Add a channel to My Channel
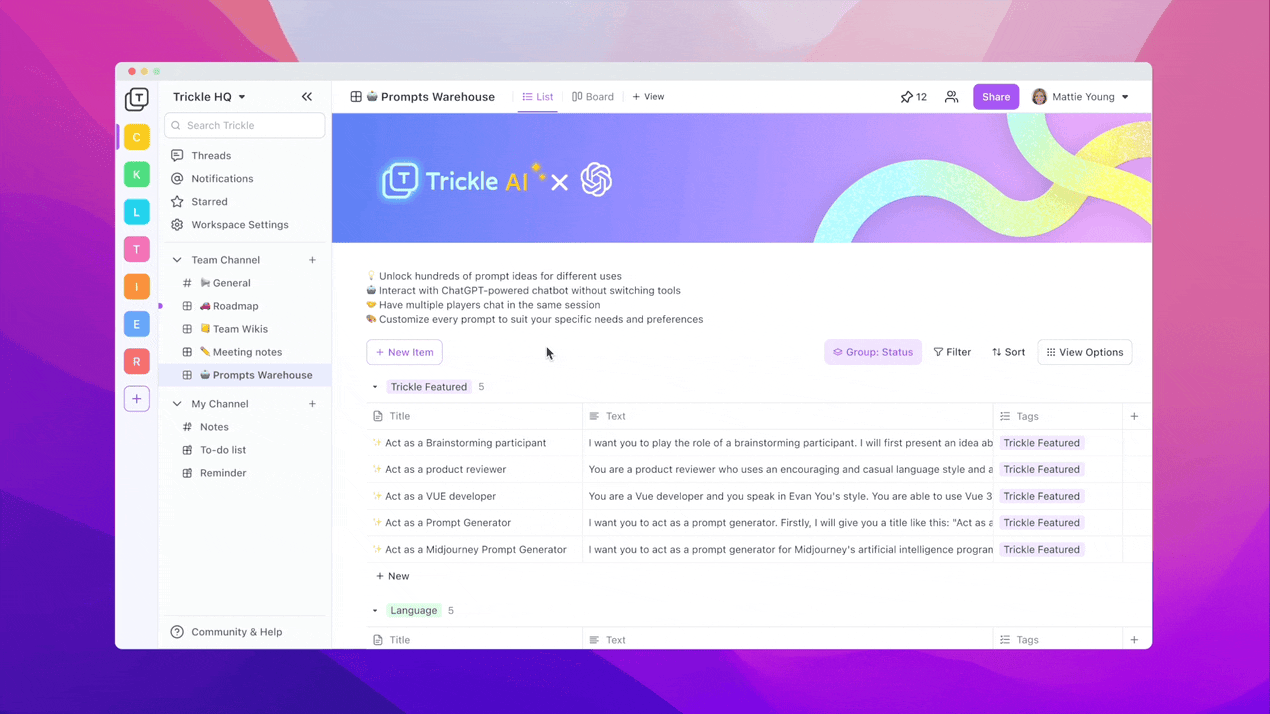This screenshot has width=1270, height=714. (x=312, y=404)
